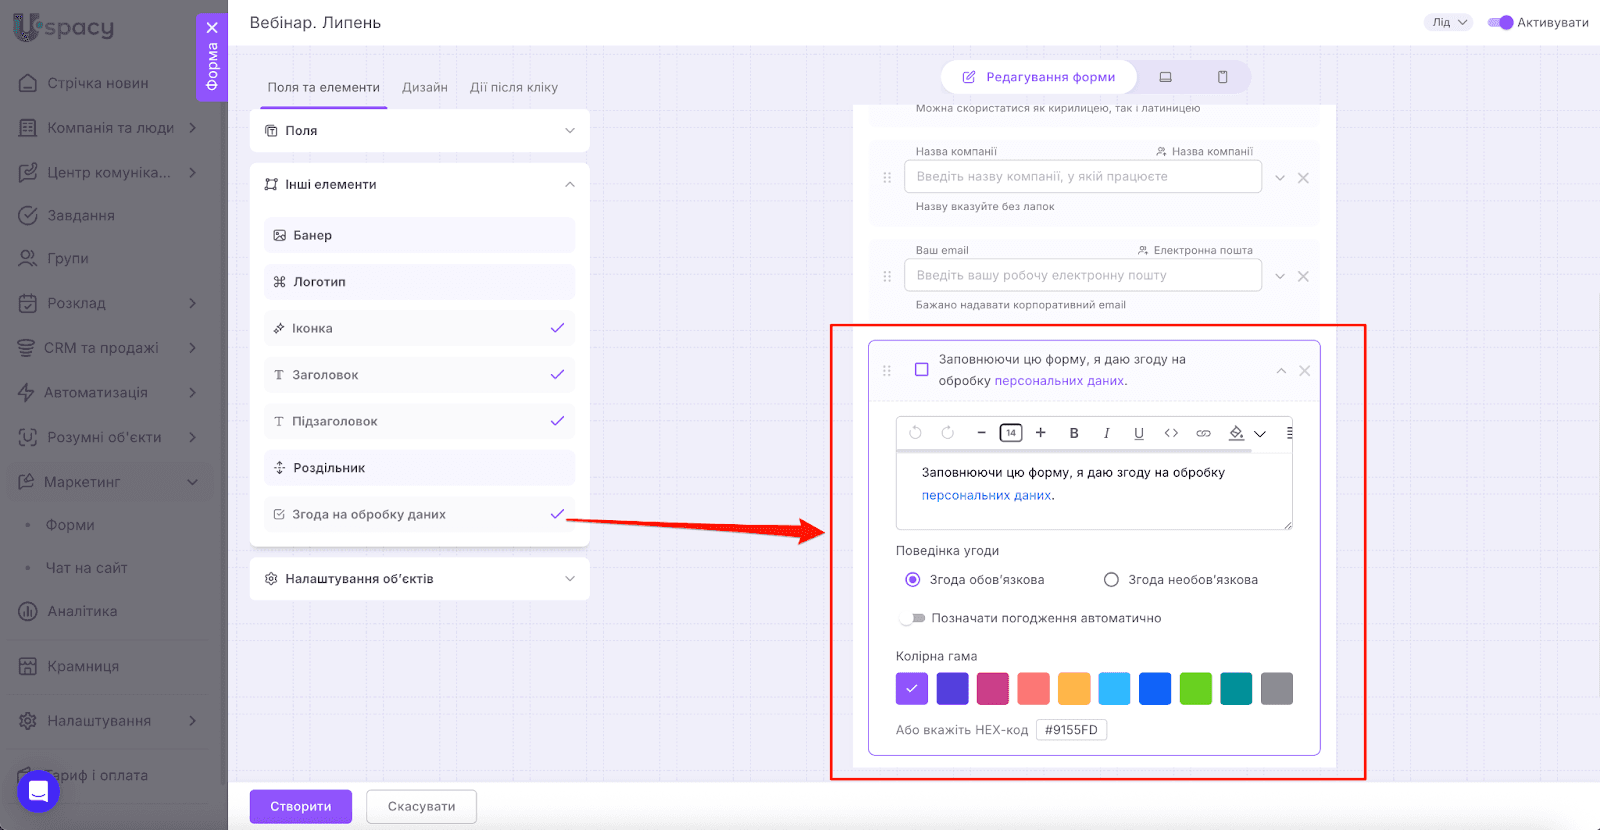Click the Italic formatting icon
This screenshot has height=830, width=1600.
[1106, 433]
